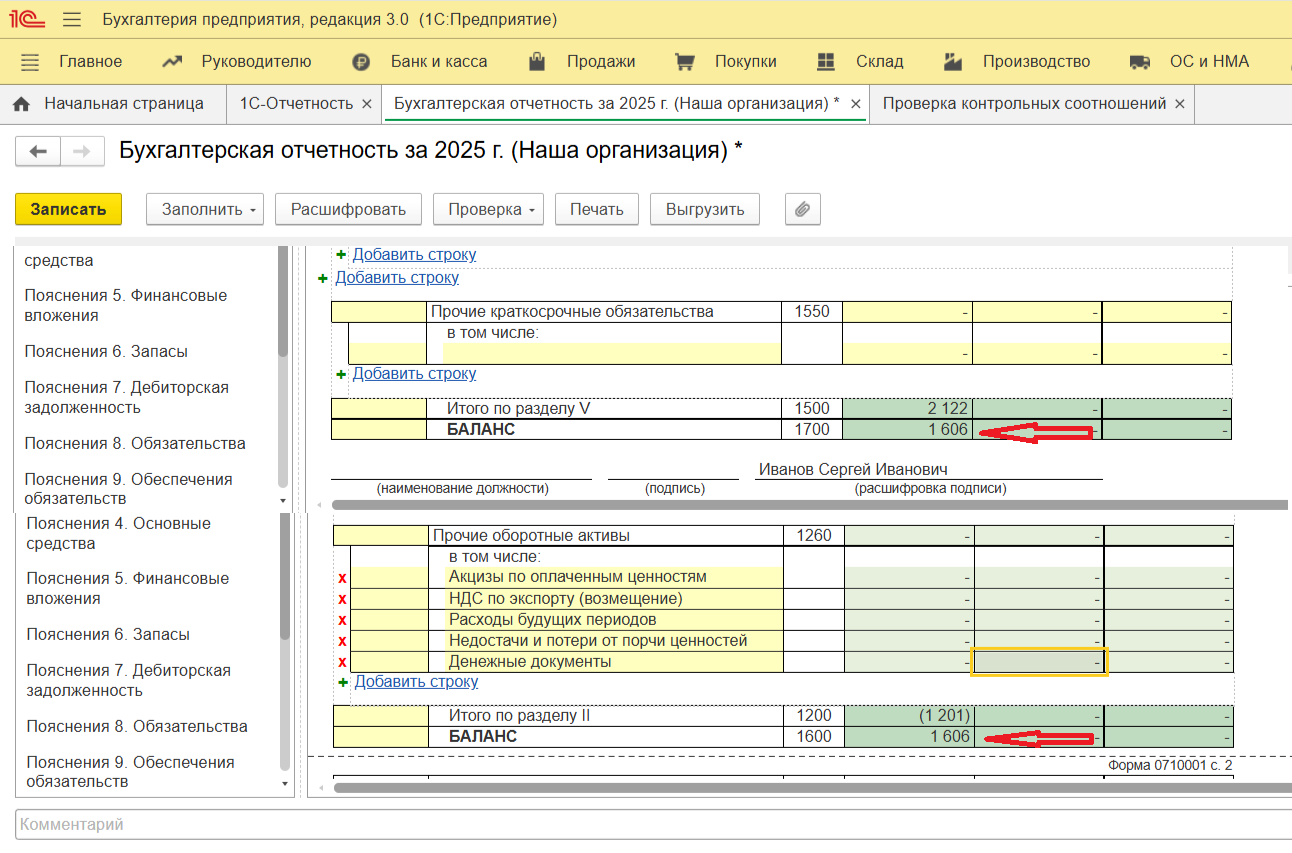The height and width of the screenshot is (853, 1292).
Task: Click the Расшифровать button
Action: (348, 209)
